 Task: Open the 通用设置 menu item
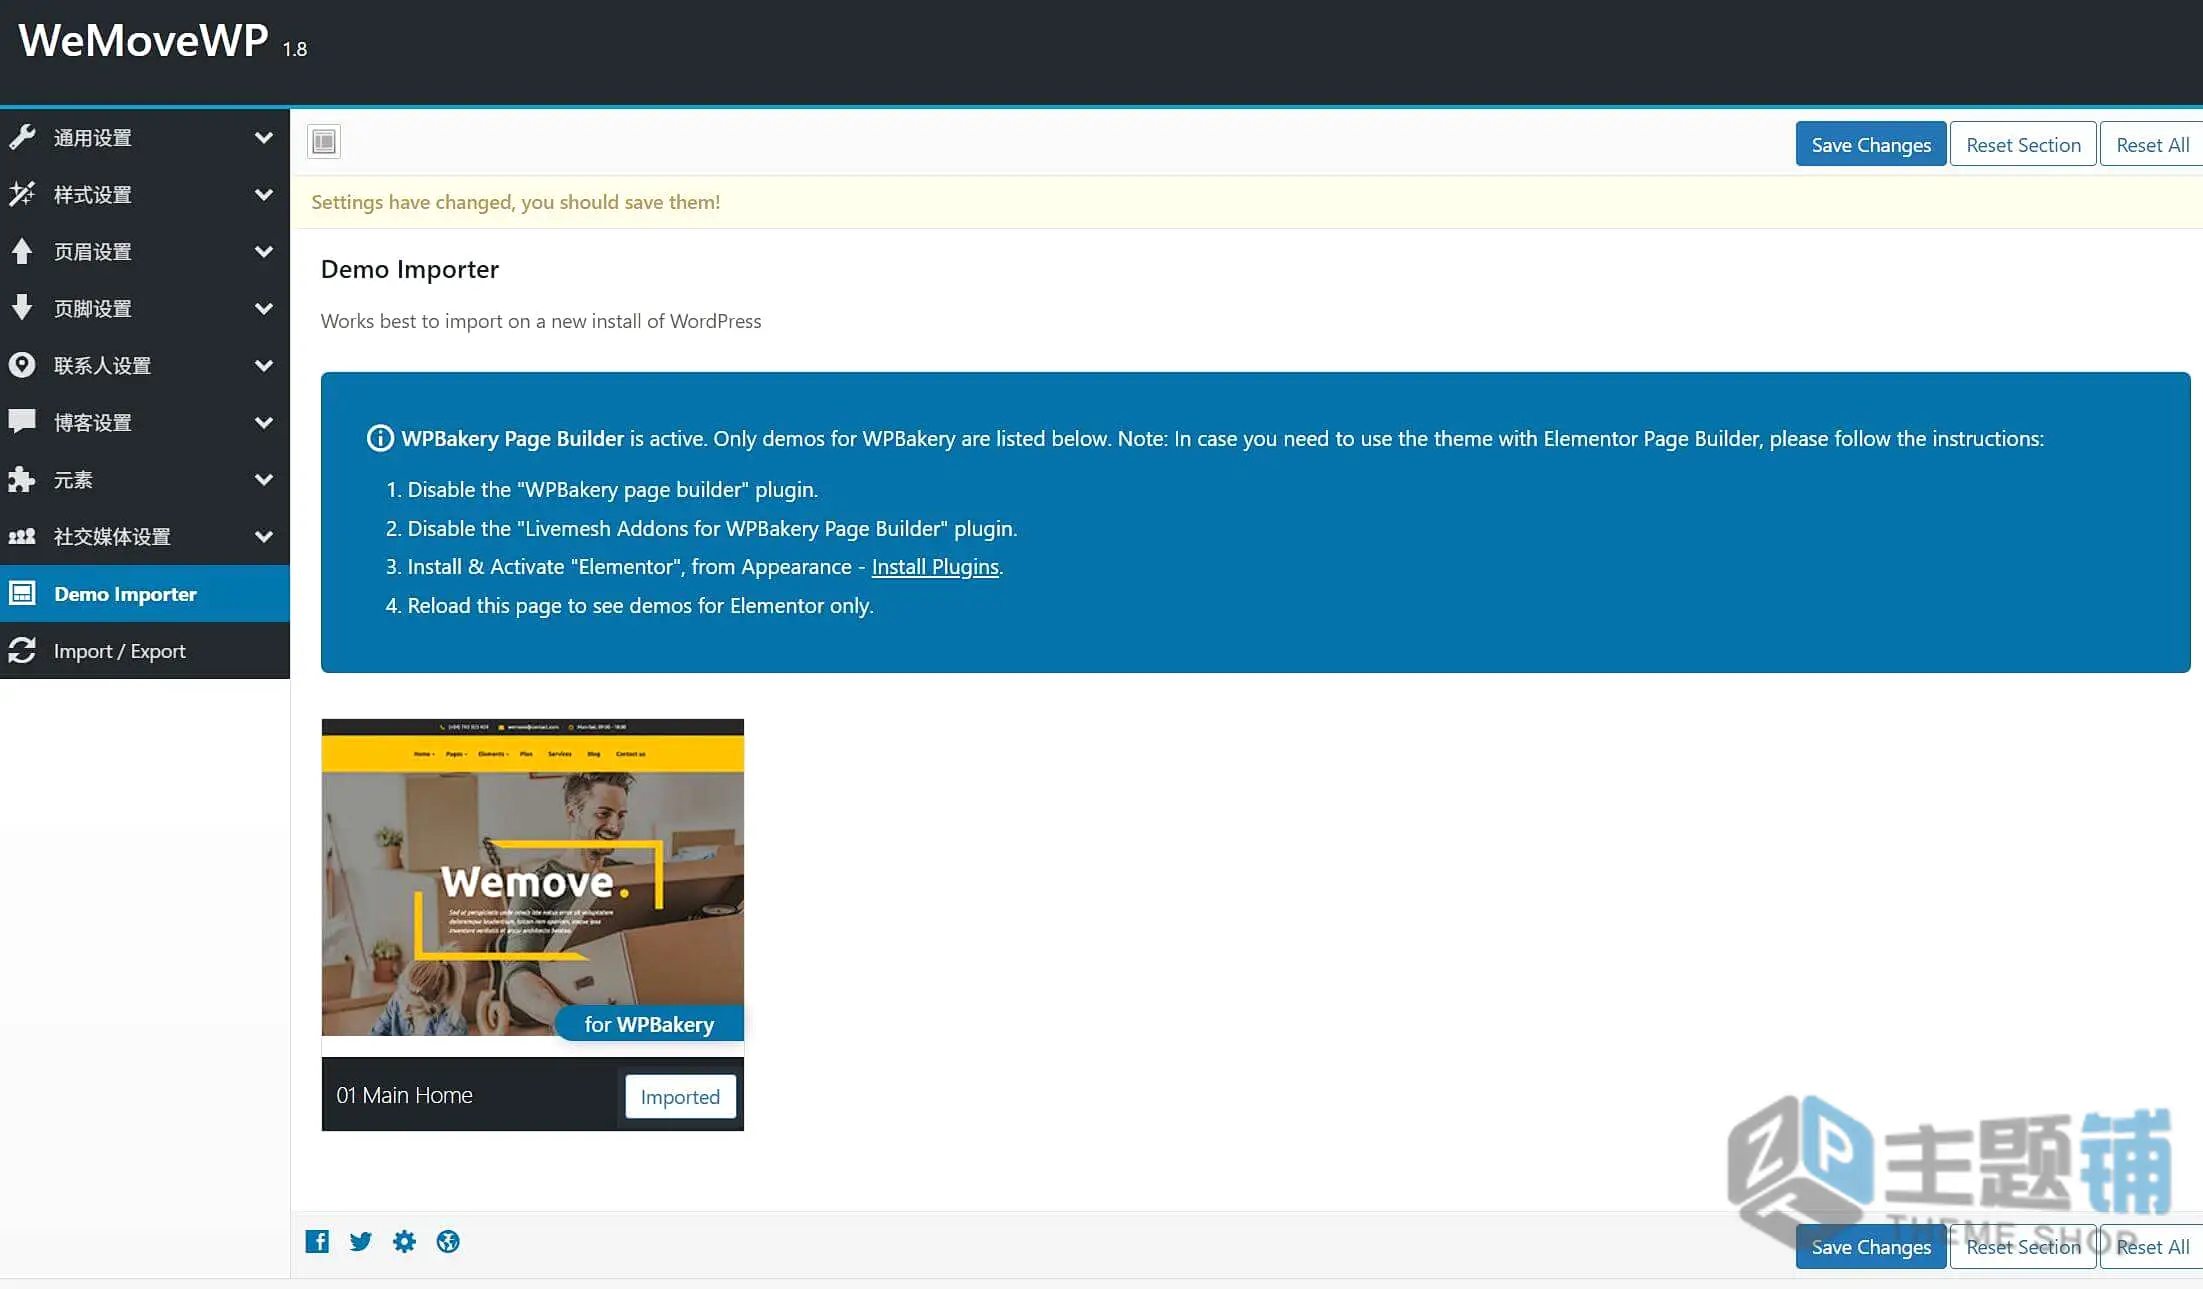145,138
